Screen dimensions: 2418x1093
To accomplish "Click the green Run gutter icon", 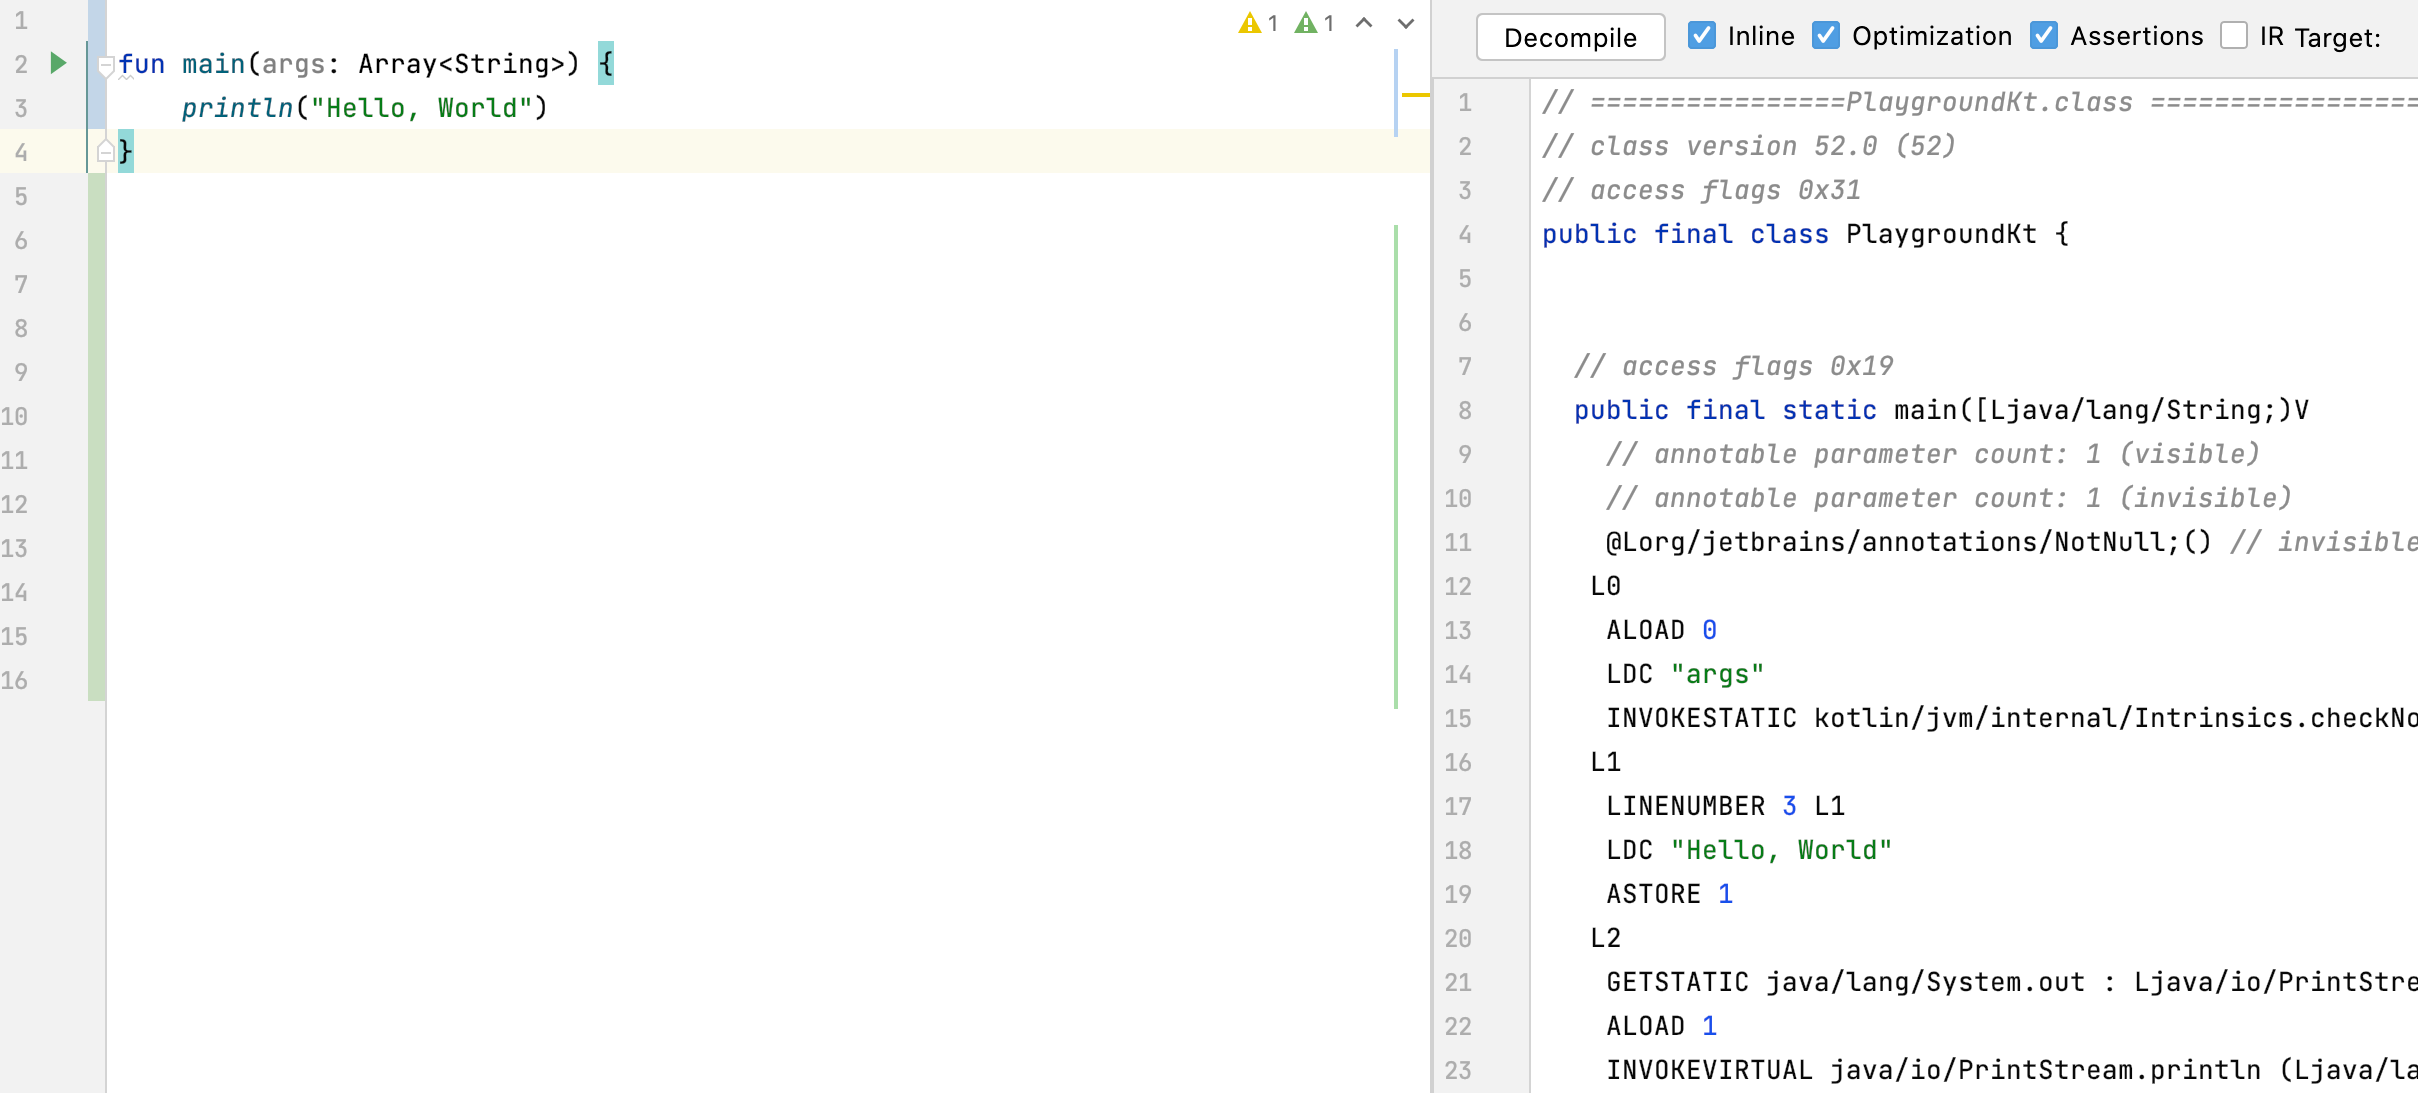I will pos(58,63).
